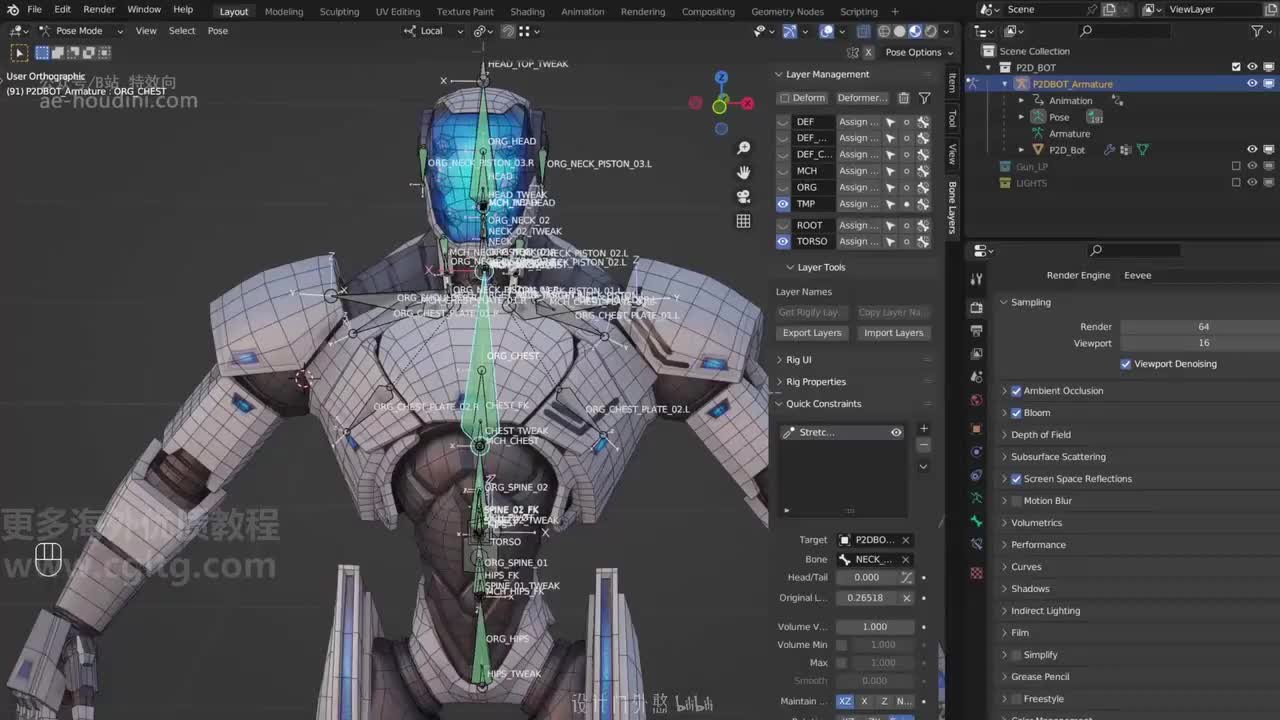This screenshot has width=1280, height=720.
Task: Toggle camera view gizmo icon
Action: pyautogui.click(x=743, y=196)
